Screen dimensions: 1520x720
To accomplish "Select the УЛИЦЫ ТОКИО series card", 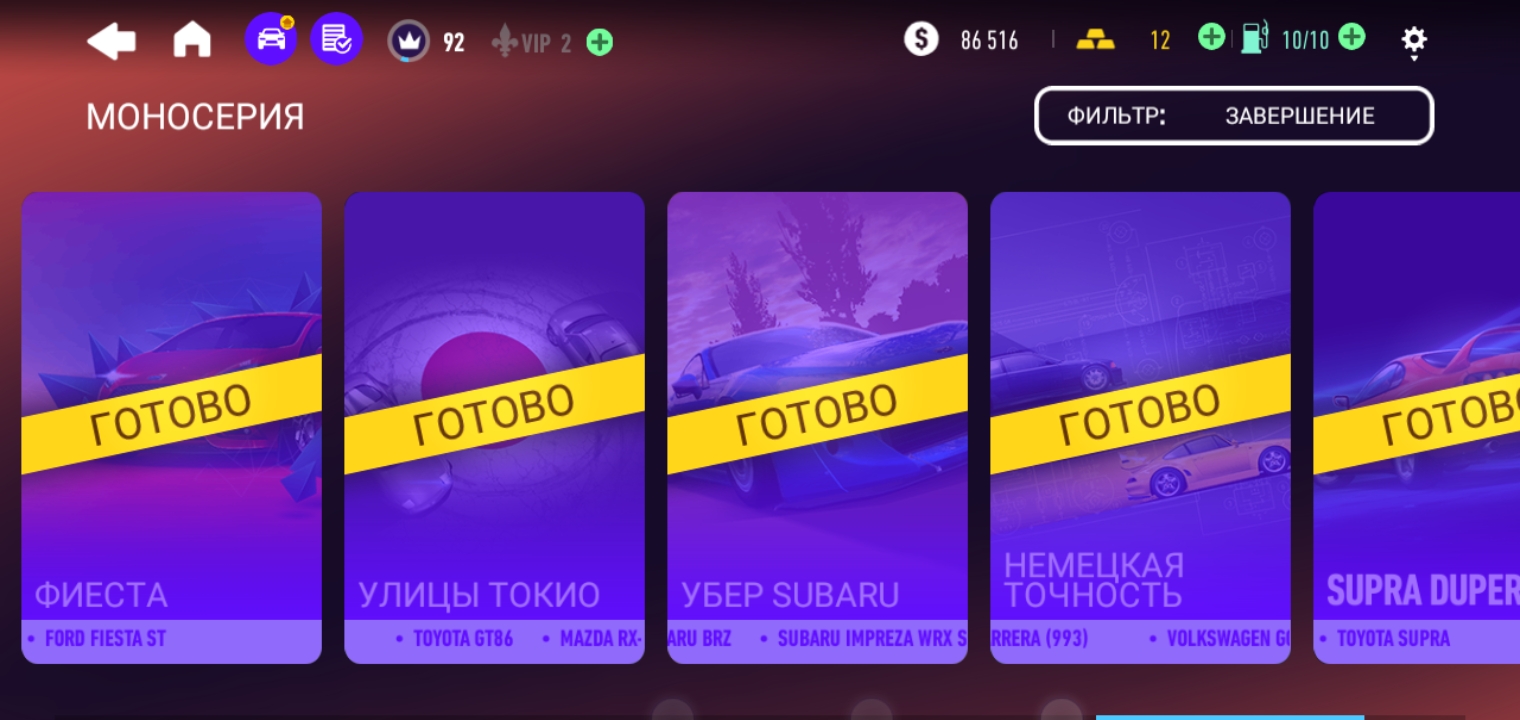I will click(x=494, y=428).
